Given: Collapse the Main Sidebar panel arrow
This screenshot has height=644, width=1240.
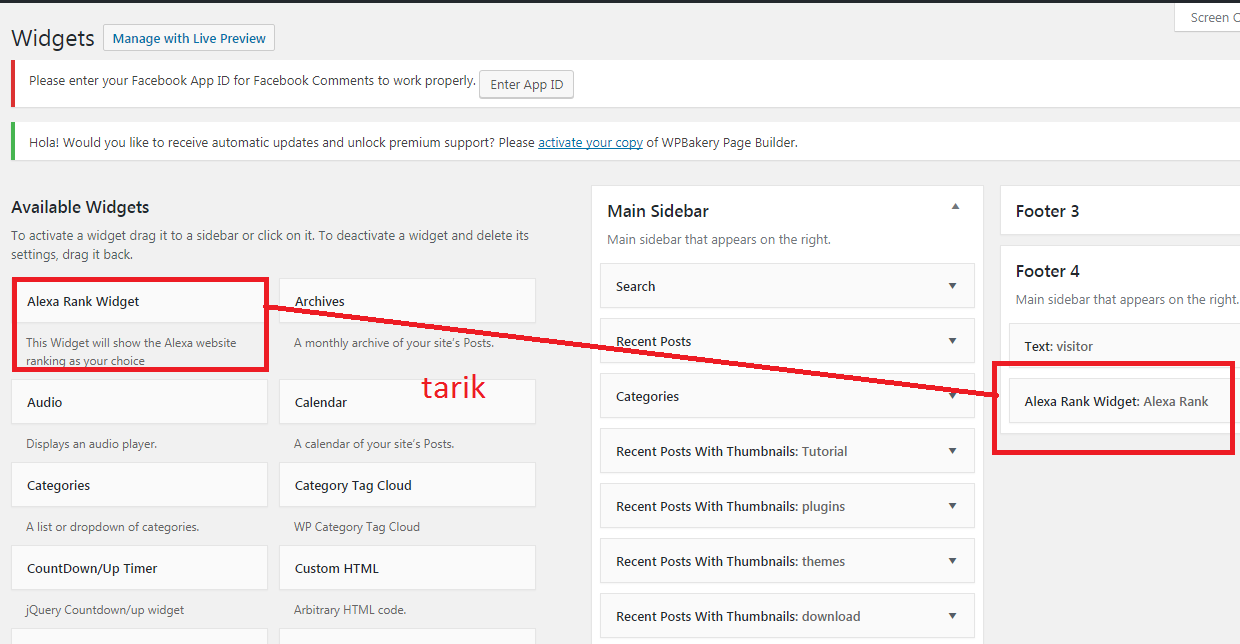Looking at the screenshot, I should click(955, 207).
